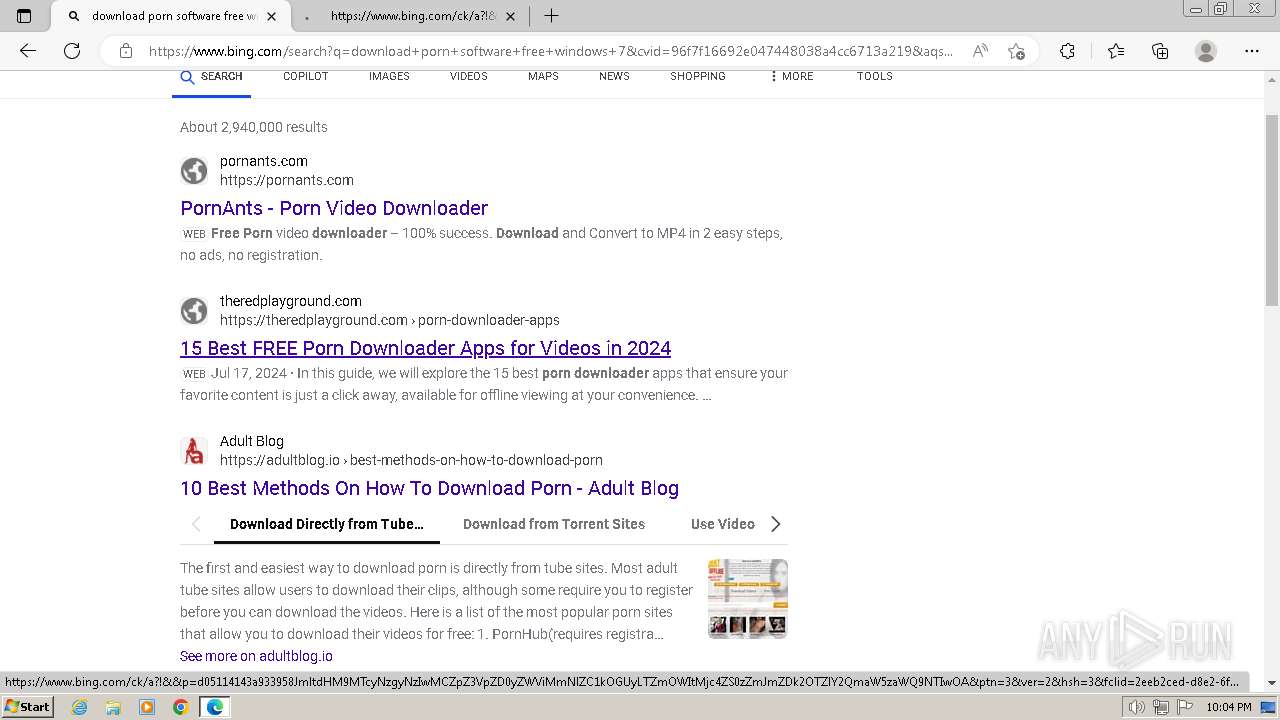This screenshot has height=720, width=1280.
Task: Open the Collections icon
Action: click(1160, 51)
